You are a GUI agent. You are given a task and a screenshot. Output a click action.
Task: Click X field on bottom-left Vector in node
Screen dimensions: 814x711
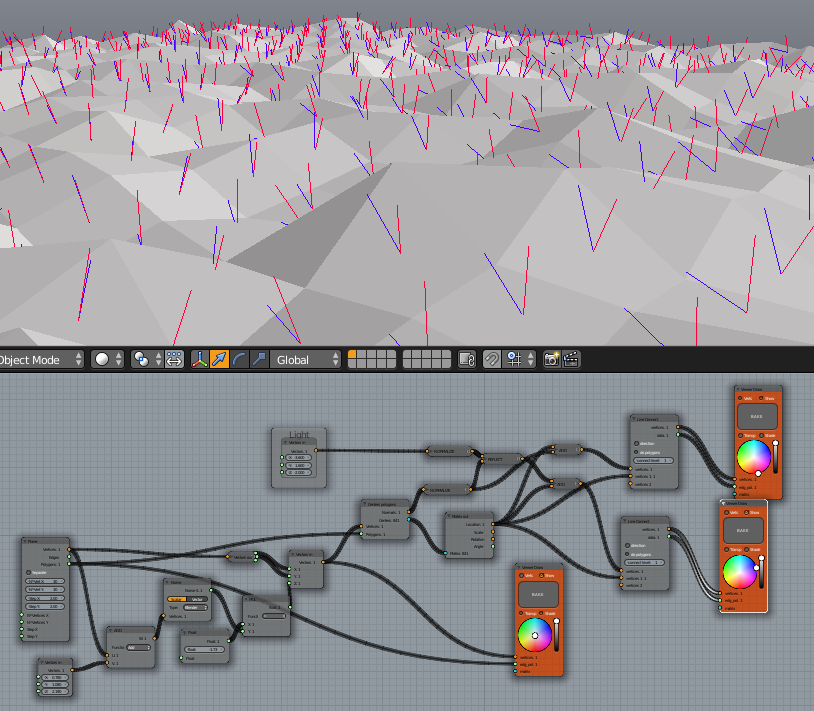coord(55,678)
